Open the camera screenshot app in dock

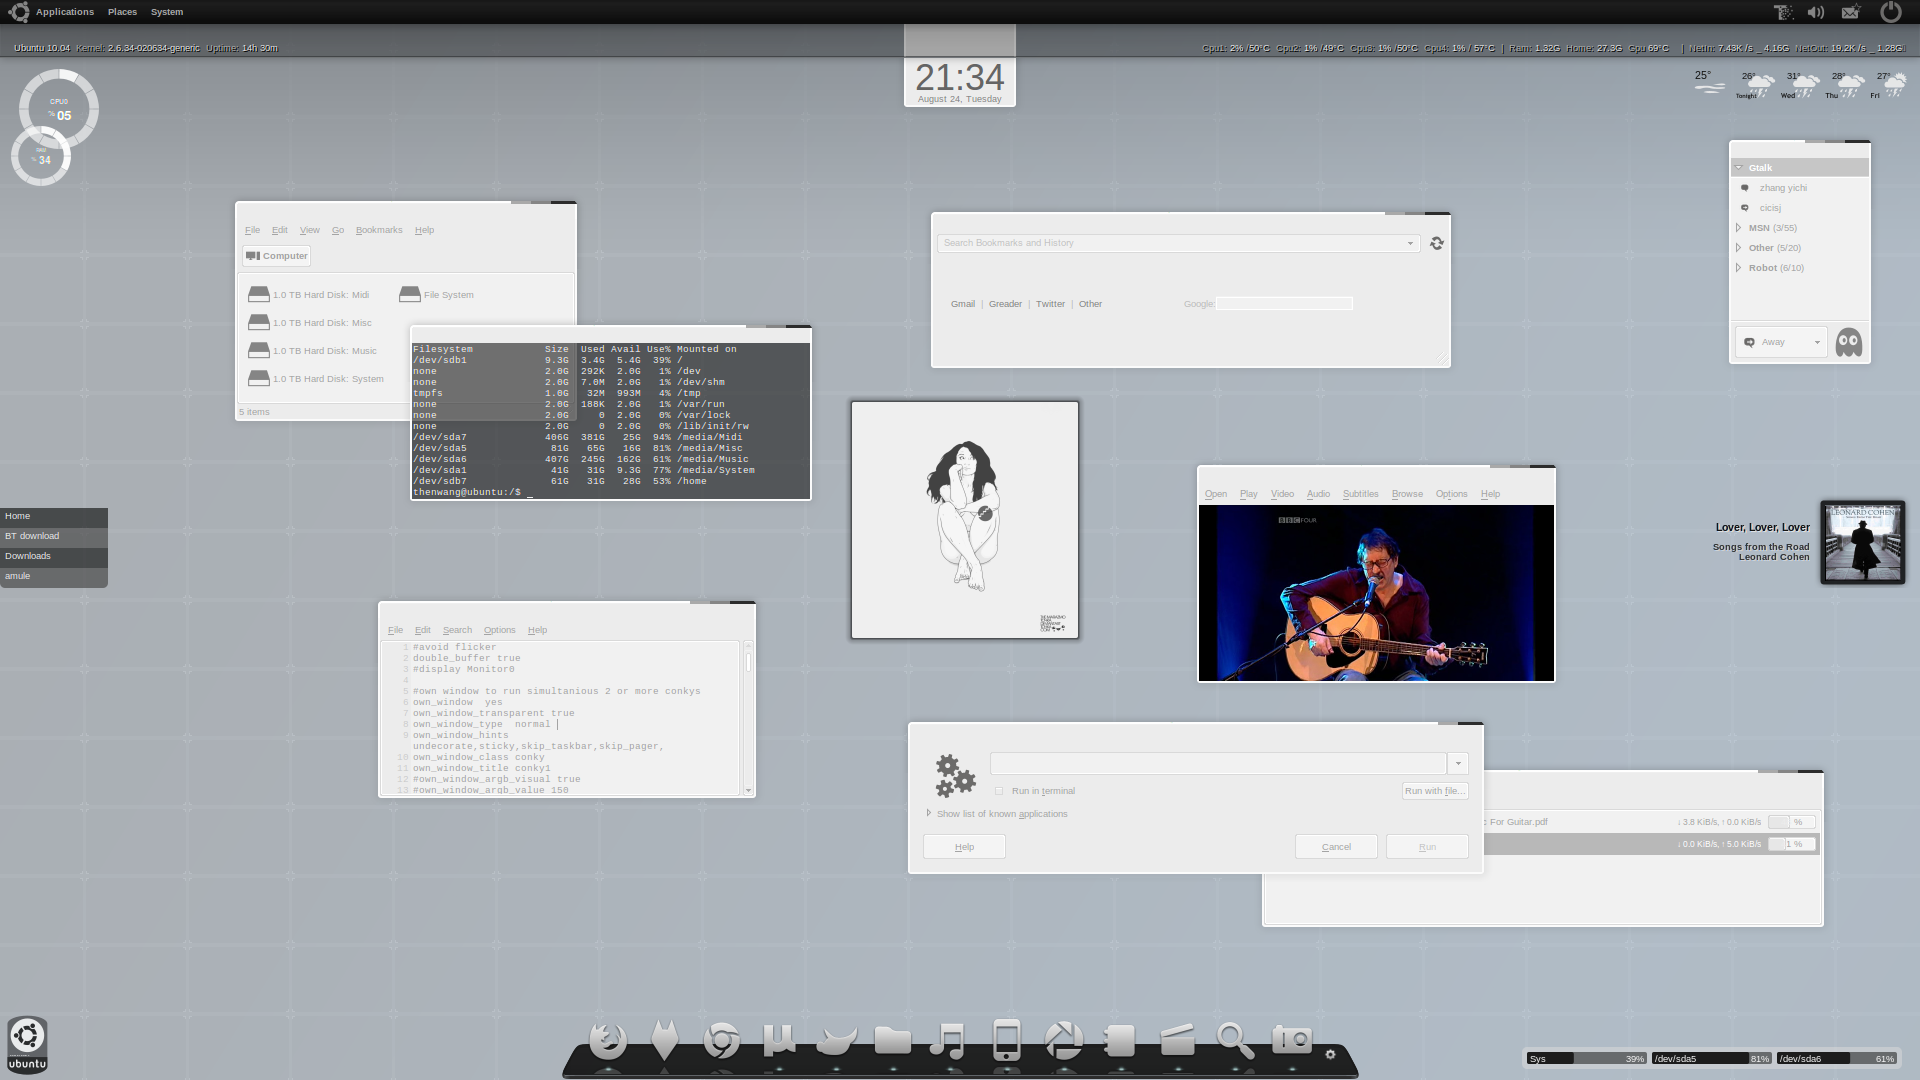click(1292, 1040)
